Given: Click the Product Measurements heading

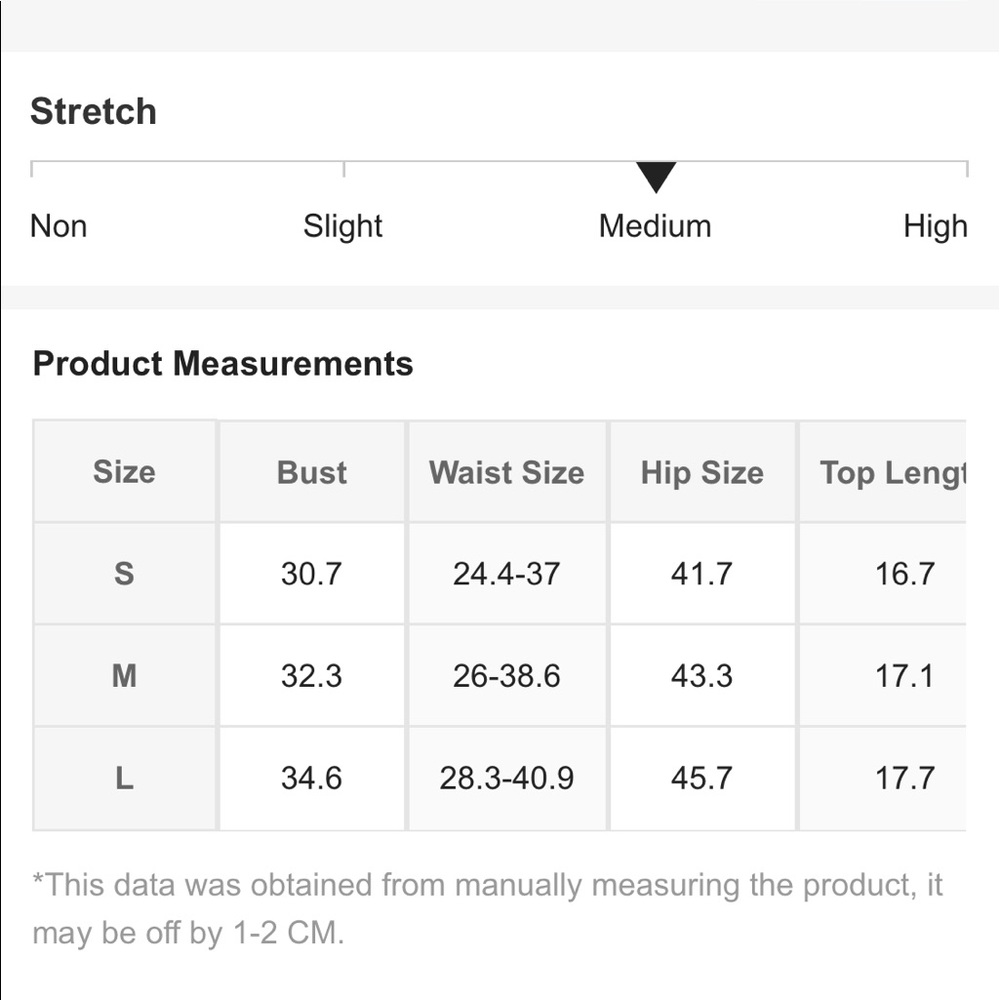Looking at the screenshot, I should 223,364.
